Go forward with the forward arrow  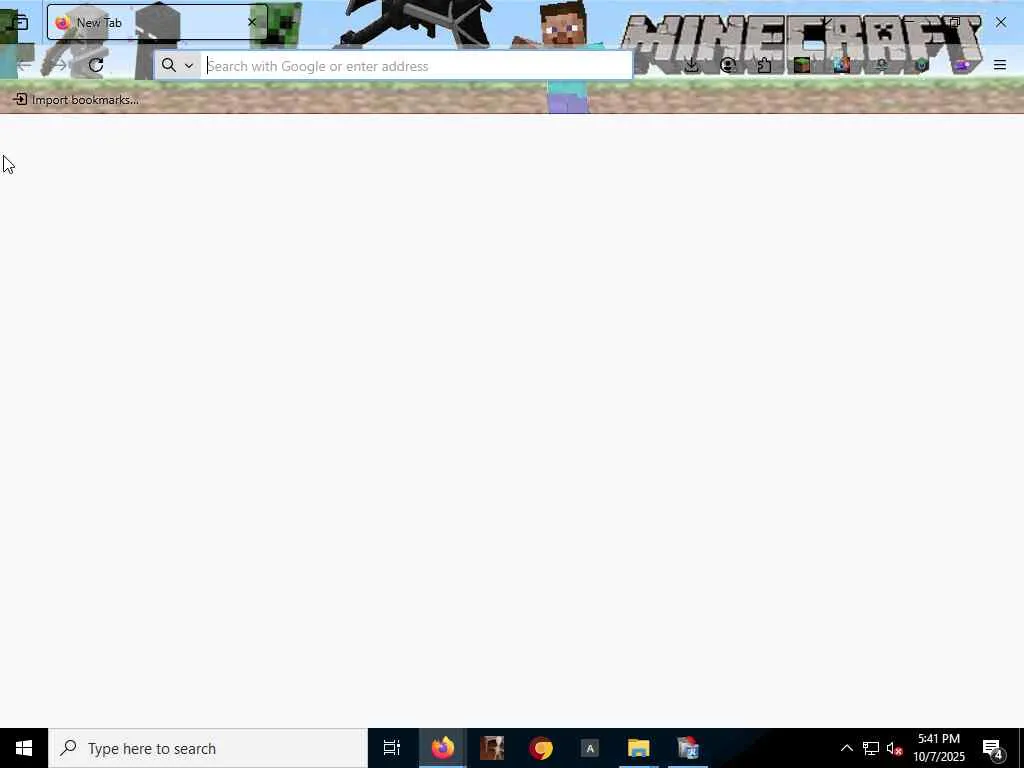(59, 65)
